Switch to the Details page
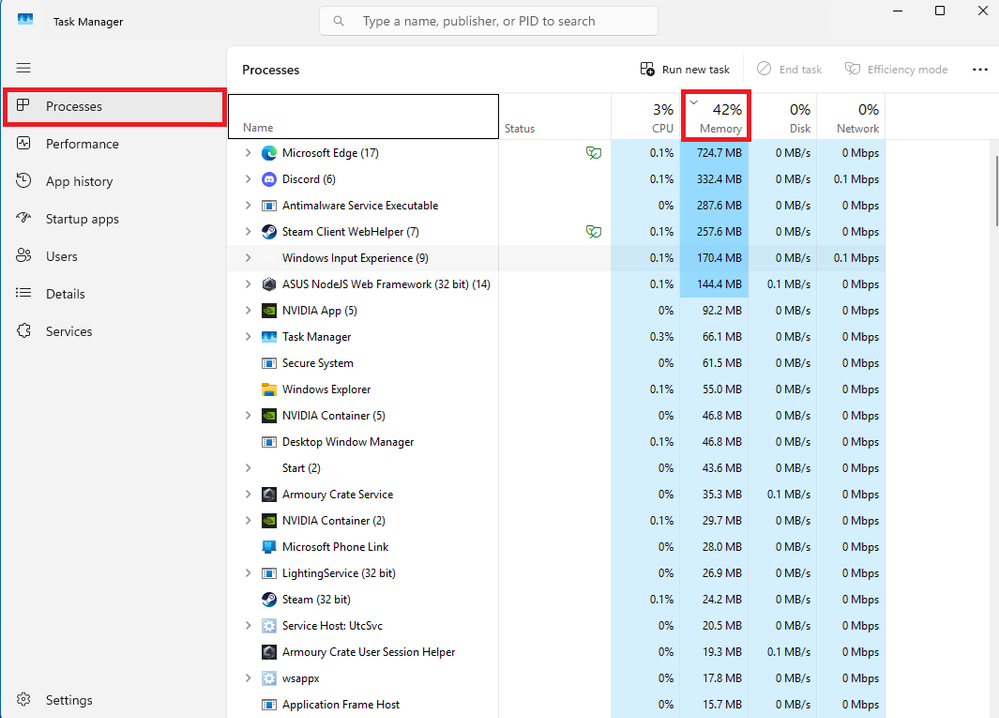The image size is (999, 718). pos(114,294)
